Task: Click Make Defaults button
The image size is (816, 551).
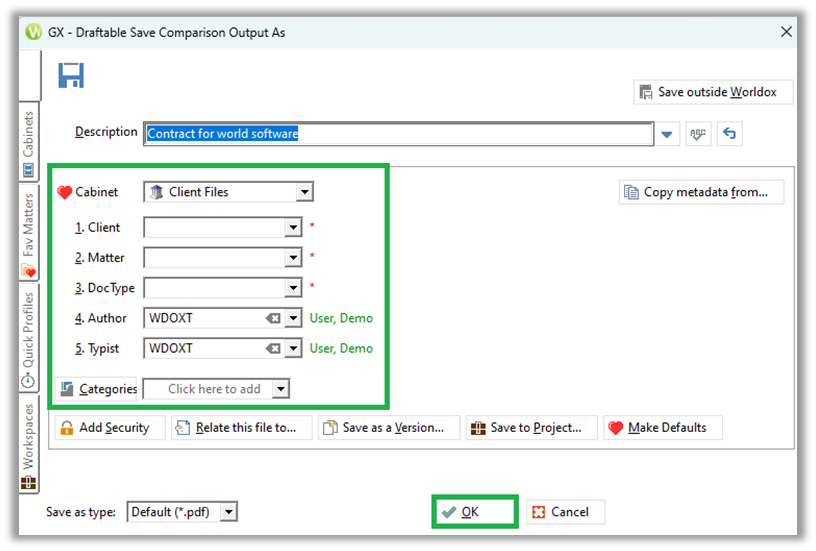Action: 662,428
